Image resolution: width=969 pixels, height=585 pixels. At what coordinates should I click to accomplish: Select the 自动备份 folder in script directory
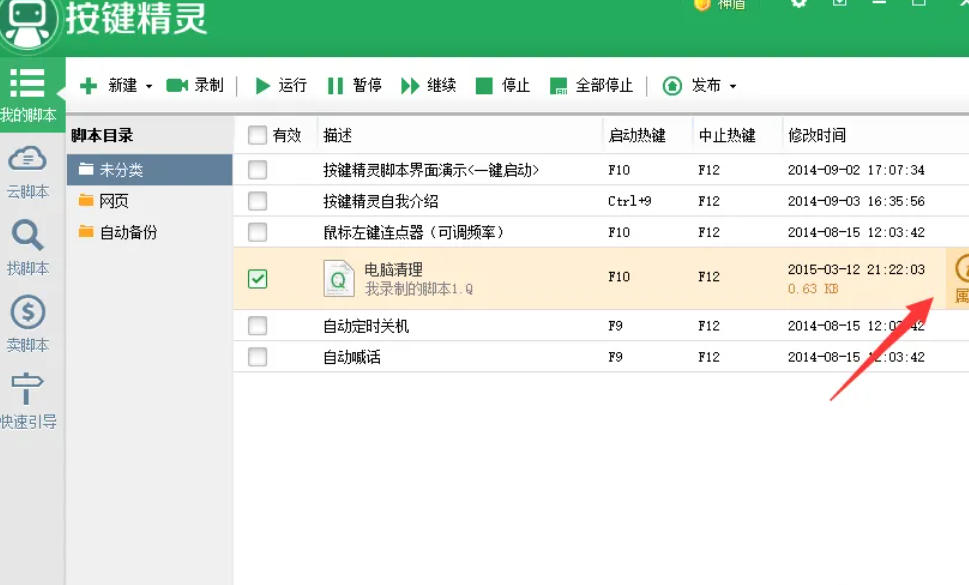click(x=130, y=231)
